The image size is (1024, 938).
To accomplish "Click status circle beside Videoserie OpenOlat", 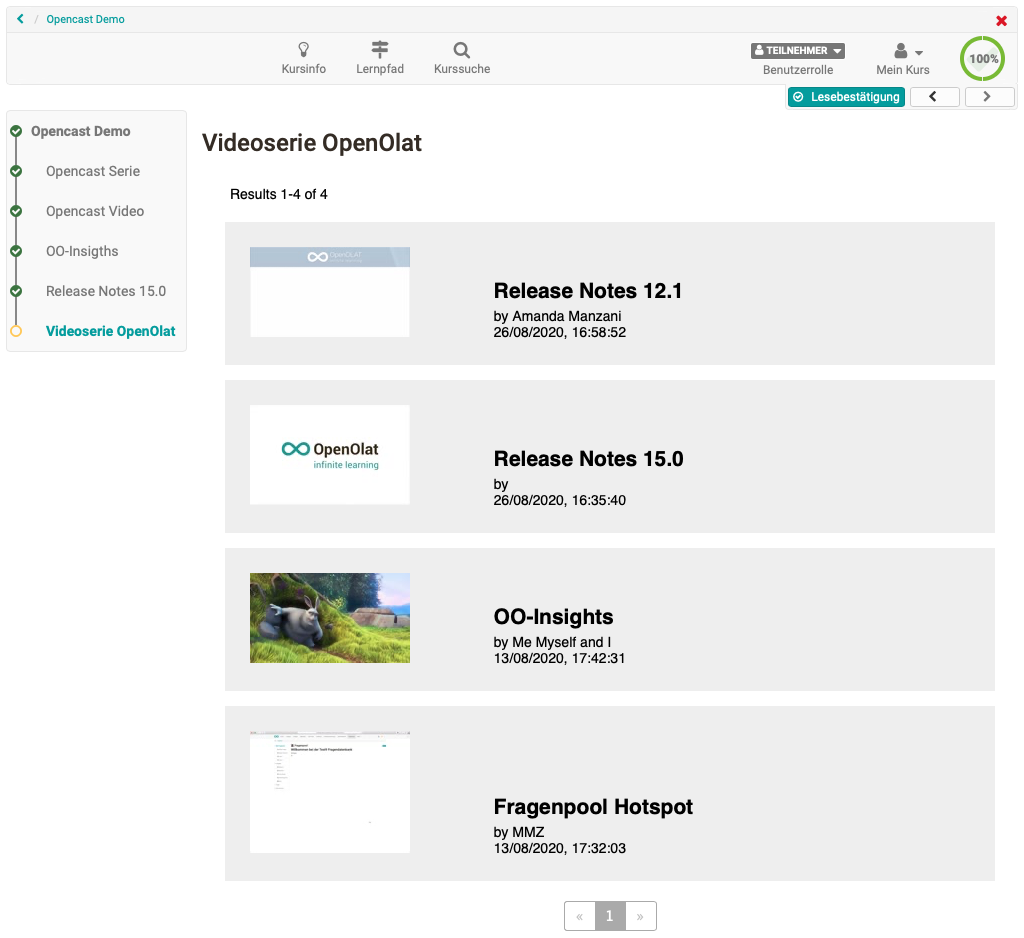I will [16, 331].
